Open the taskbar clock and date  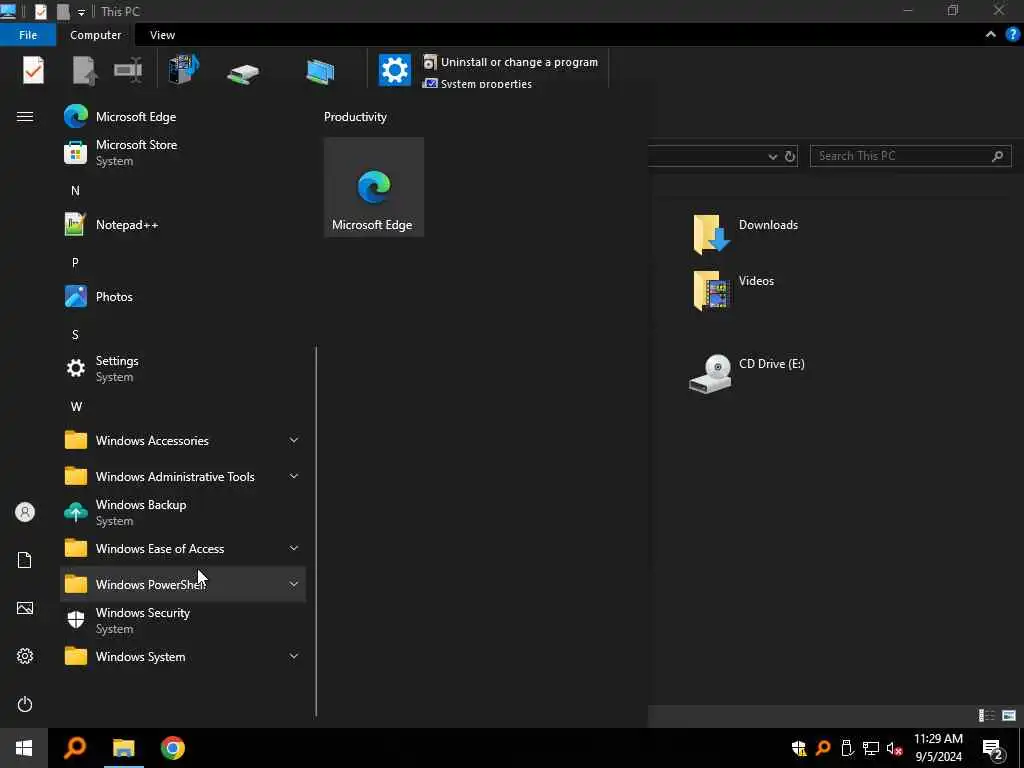pos(938,748)
